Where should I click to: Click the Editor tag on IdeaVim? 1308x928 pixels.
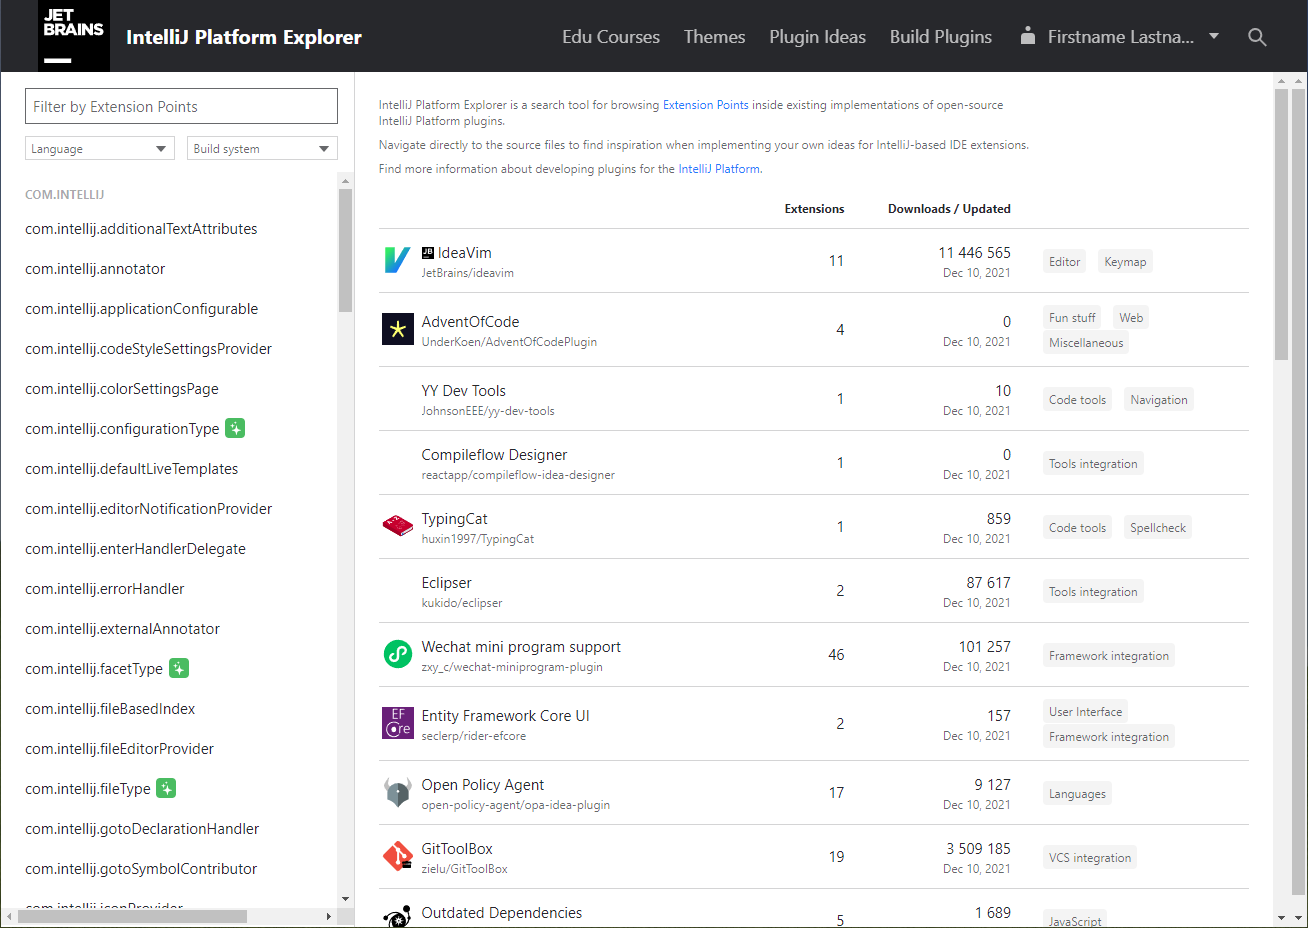(1064, 262)
